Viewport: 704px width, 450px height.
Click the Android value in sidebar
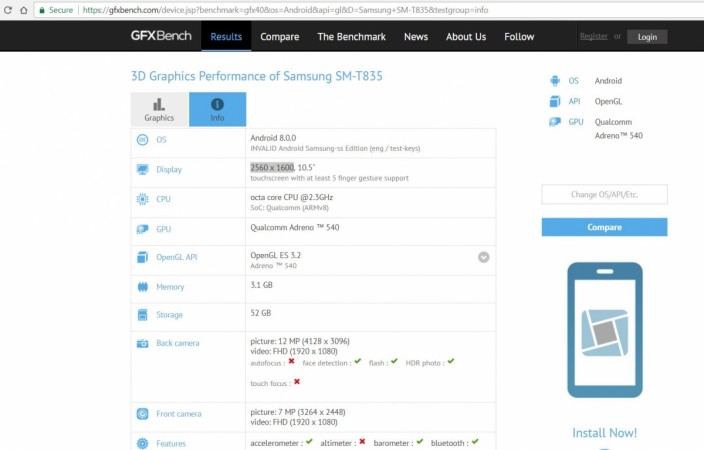coord(608,81)
